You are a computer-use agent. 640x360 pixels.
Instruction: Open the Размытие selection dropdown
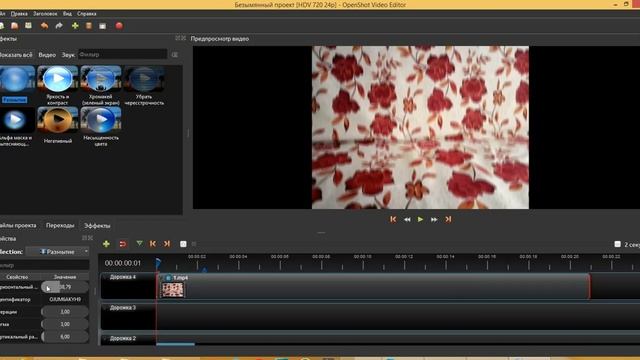point(57,252)
